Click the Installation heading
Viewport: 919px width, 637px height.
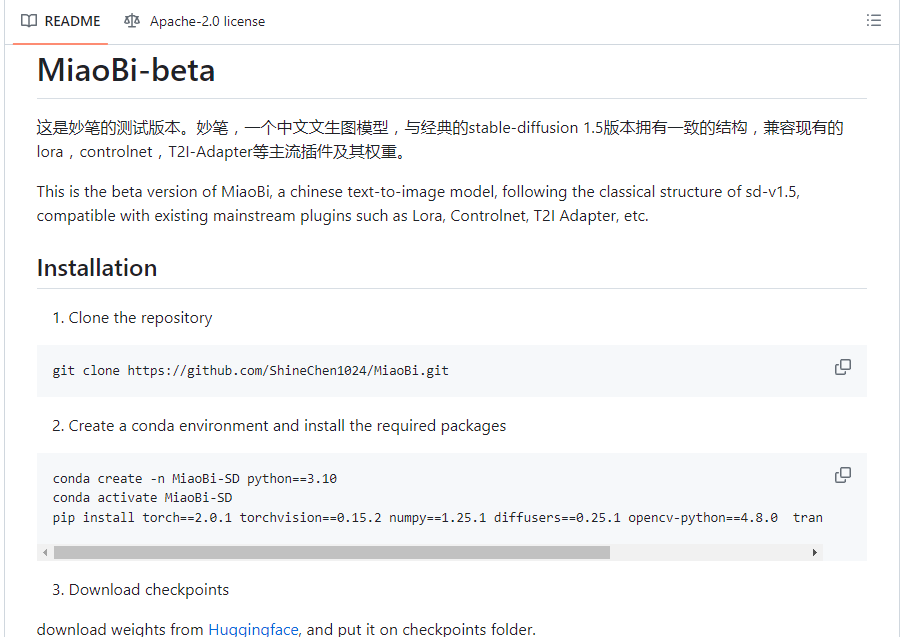97,268
